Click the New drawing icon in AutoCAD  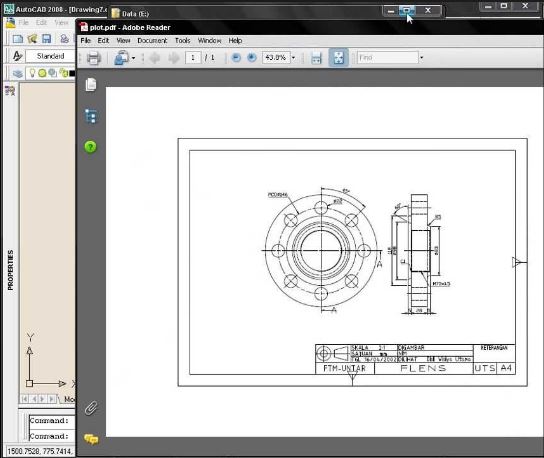click(x=18, y=39)
